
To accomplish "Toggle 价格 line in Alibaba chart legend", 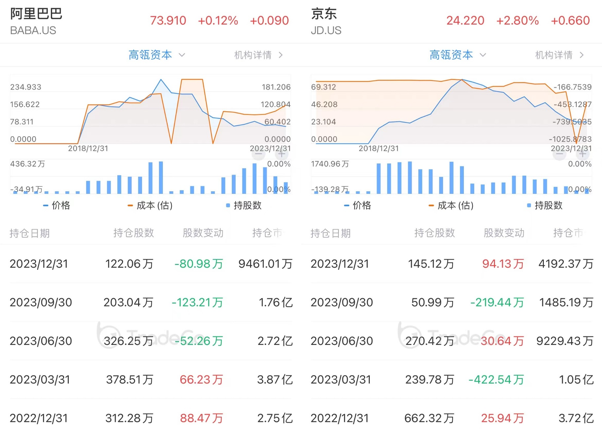I will (55, 205).
